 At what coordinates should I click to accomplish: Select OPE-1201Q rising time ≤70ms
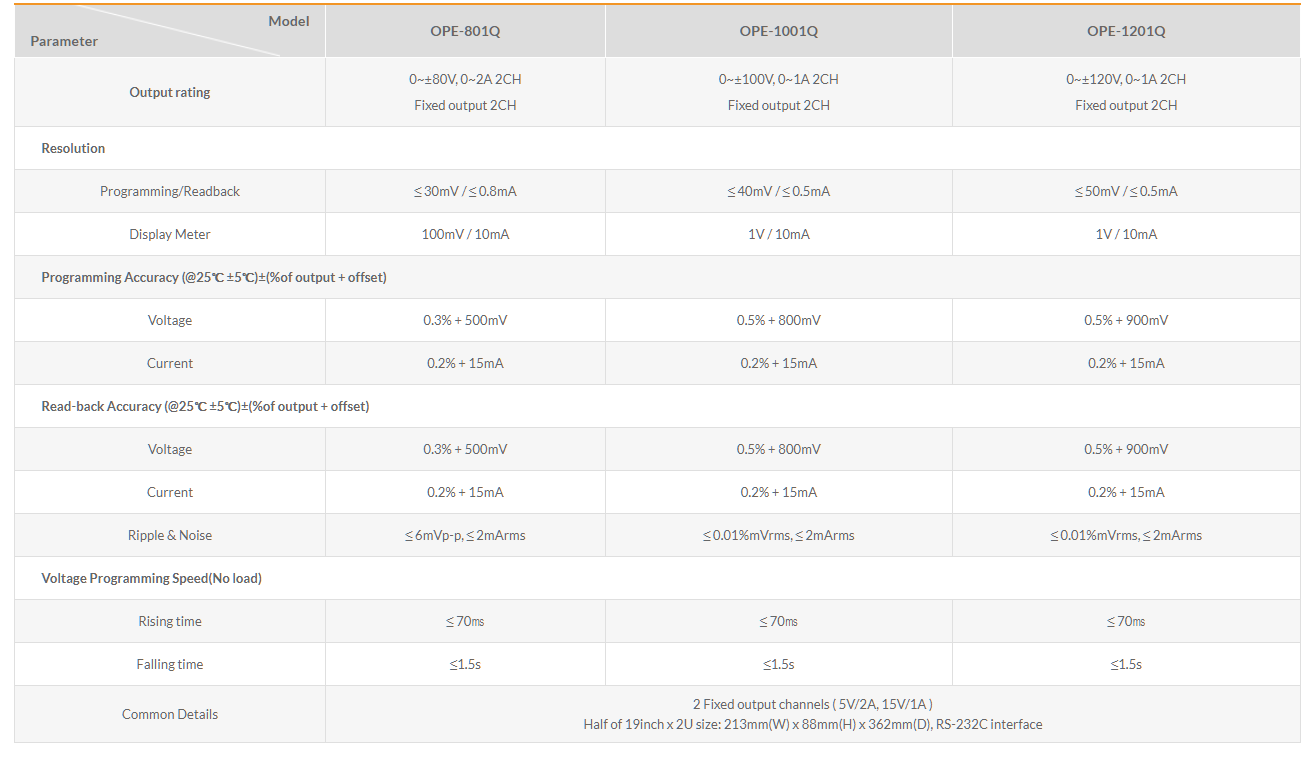(x=1126, y=621)
